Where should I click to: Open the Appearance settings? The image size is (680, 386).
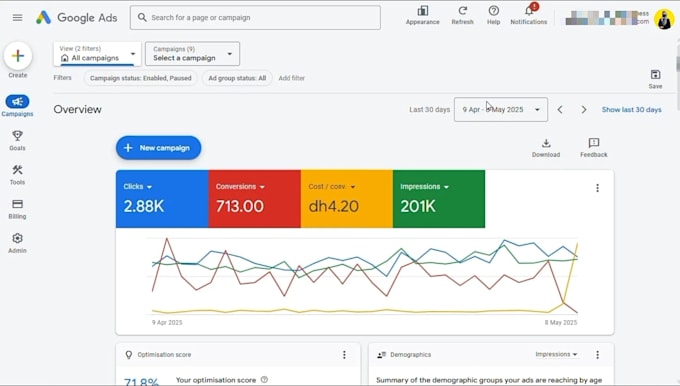point(422,15)
